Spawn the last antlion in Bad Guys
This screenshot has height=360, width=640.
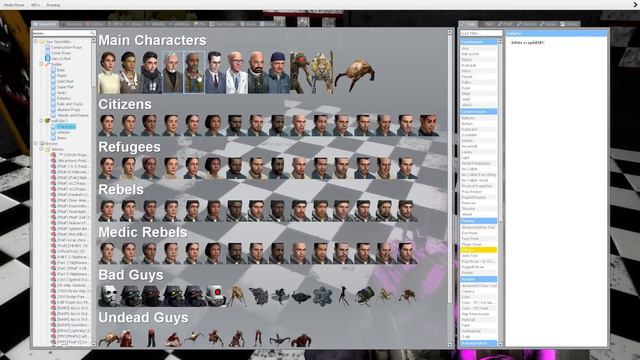407,296
